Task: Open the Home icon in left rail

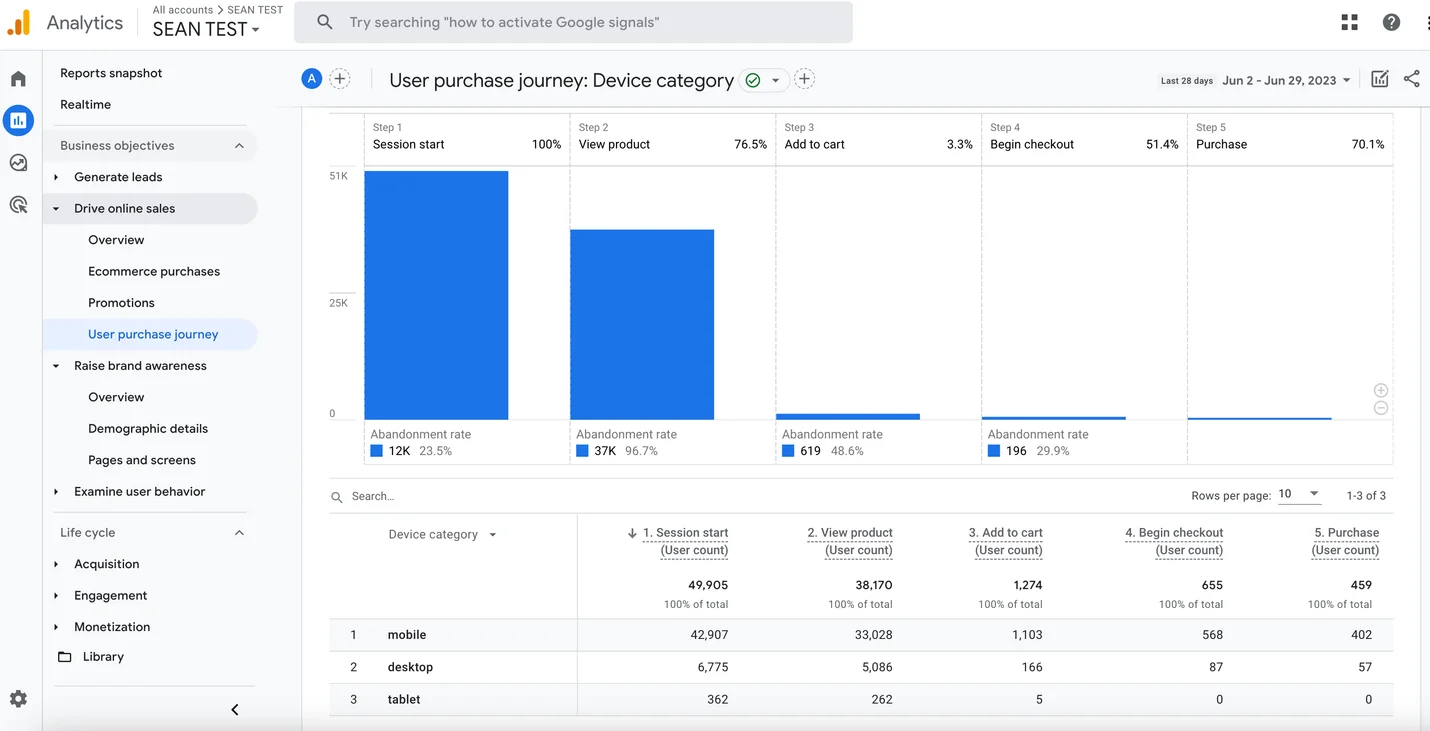Action: 18,79
